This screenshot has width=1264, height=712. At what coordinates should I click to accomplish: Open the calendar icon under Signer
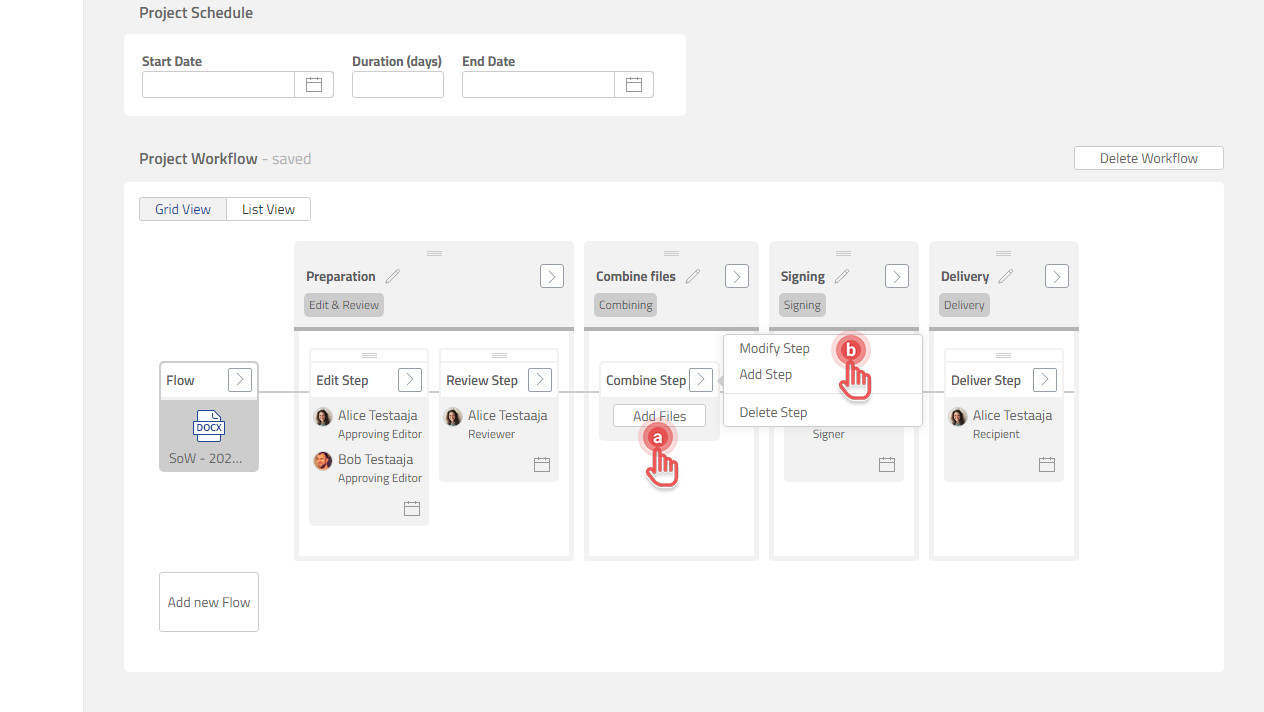coord(886,464)
